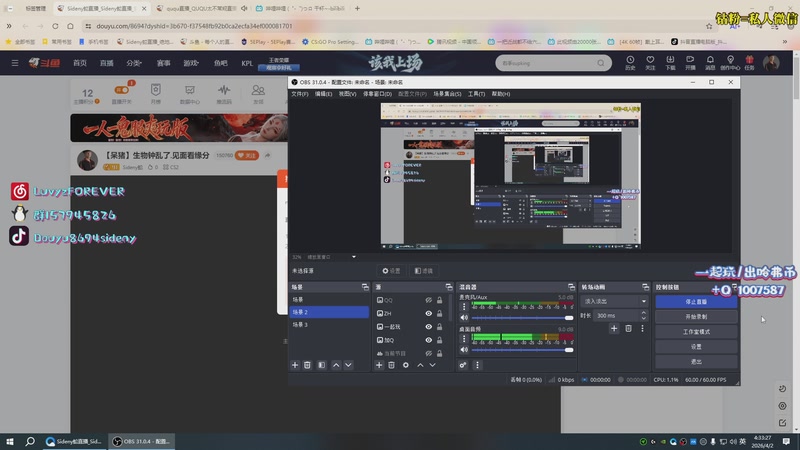The image size is (800, 450).
Task: Undock the Audio Mixer panel float icon
Action: (x=571, y=287)
